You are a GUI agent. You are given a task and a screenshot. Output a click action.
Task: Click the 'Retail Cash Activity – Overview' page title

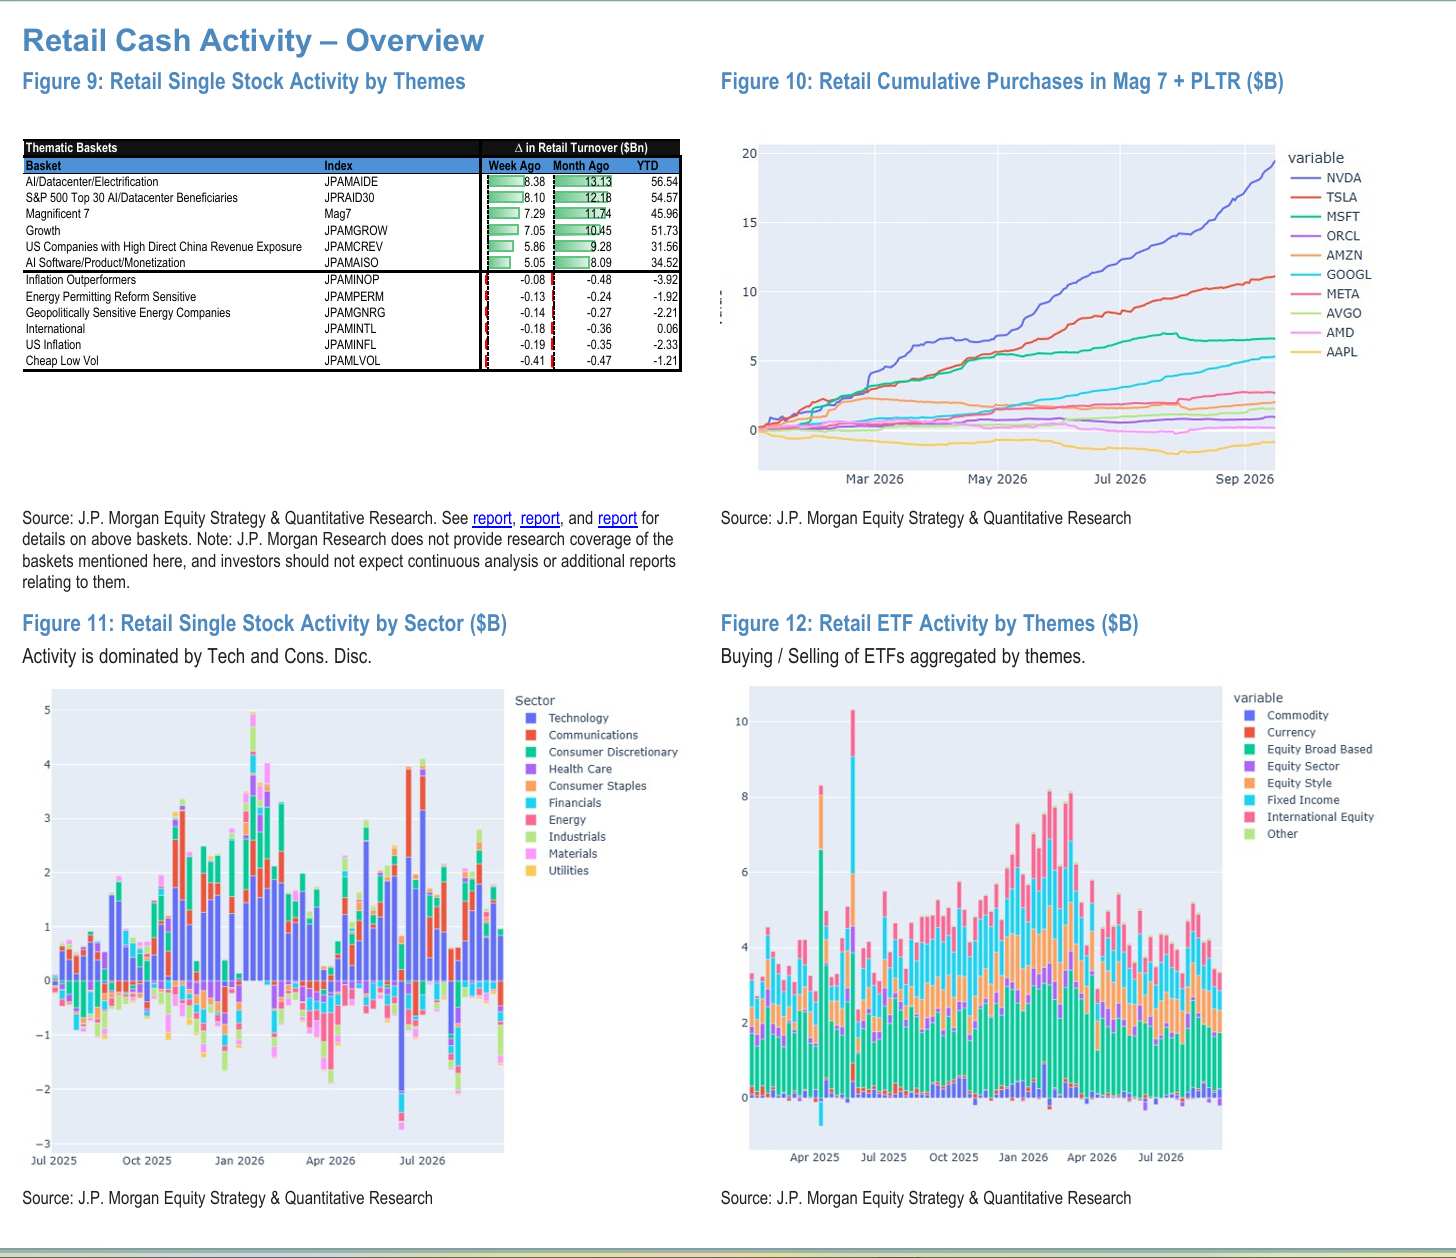(253, 40)
